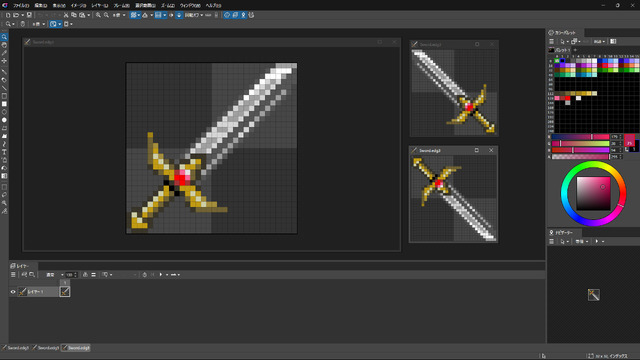Open the layer blend mode dropdown
The width and height of the screenshot is (640, 360).
(54, 275)
